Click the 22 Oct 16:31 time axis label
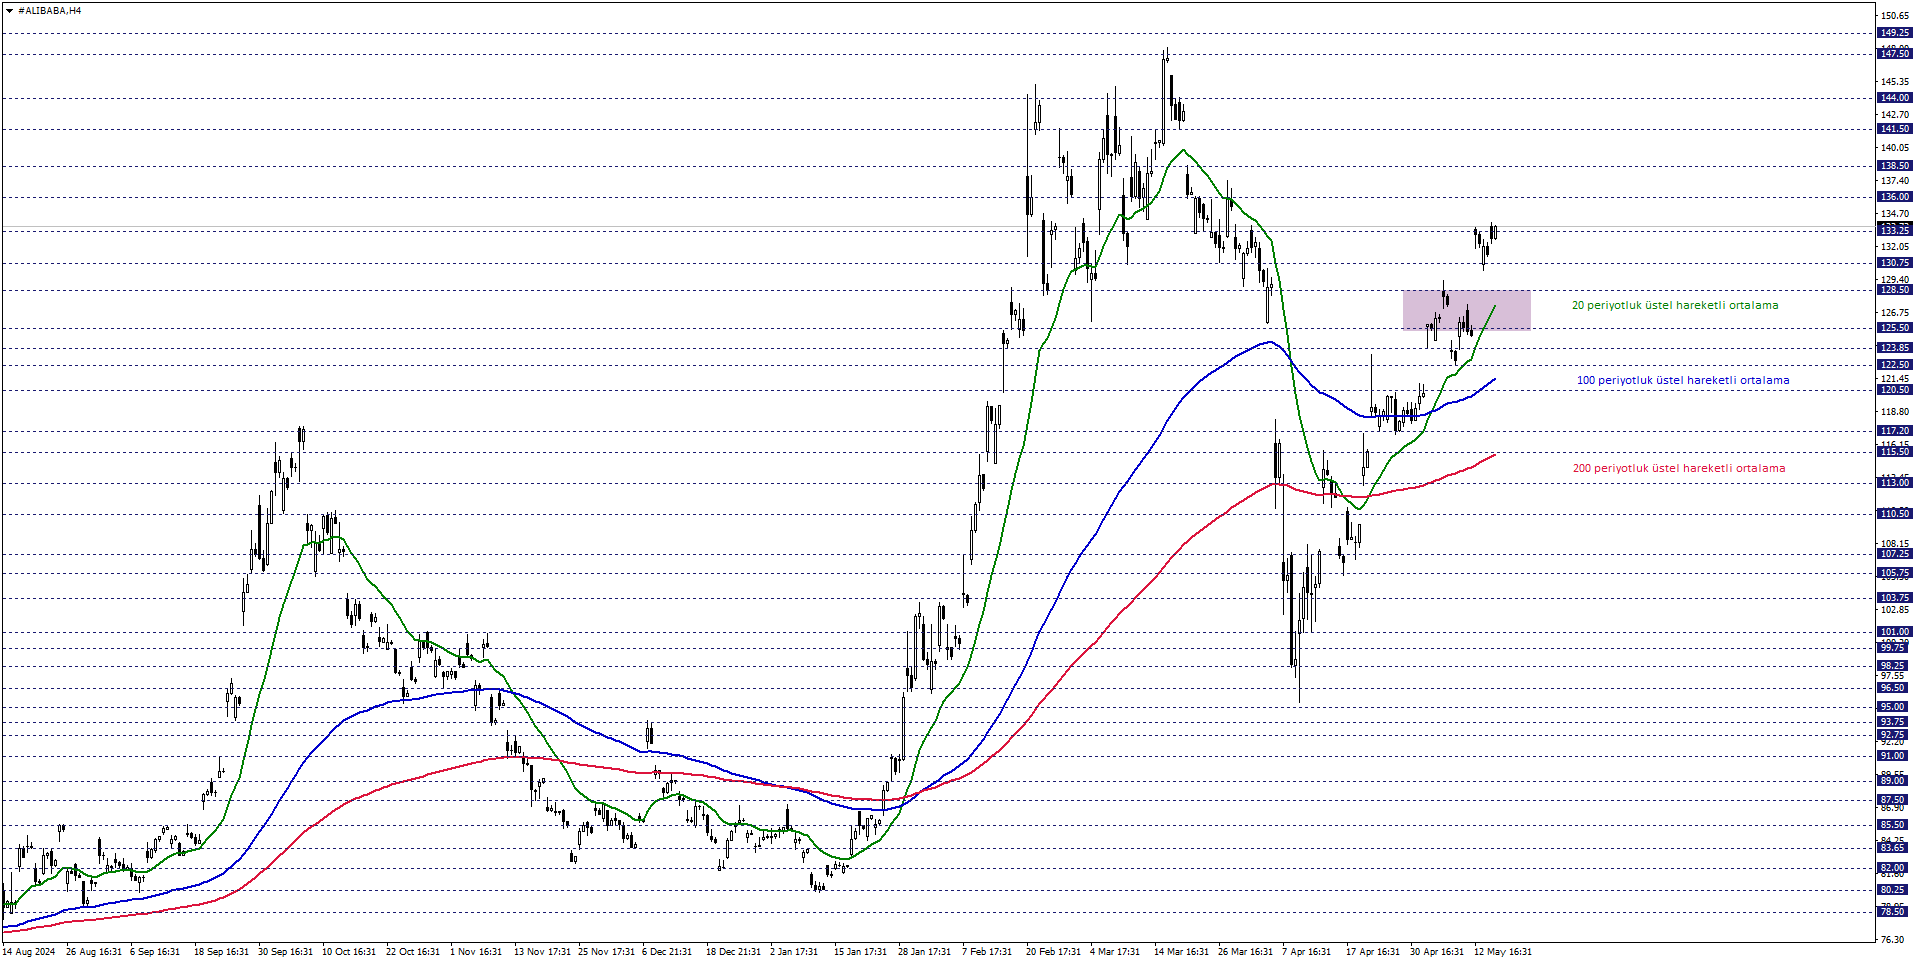Viewport: 1916px width, 963px height. [x=413, y=952]
